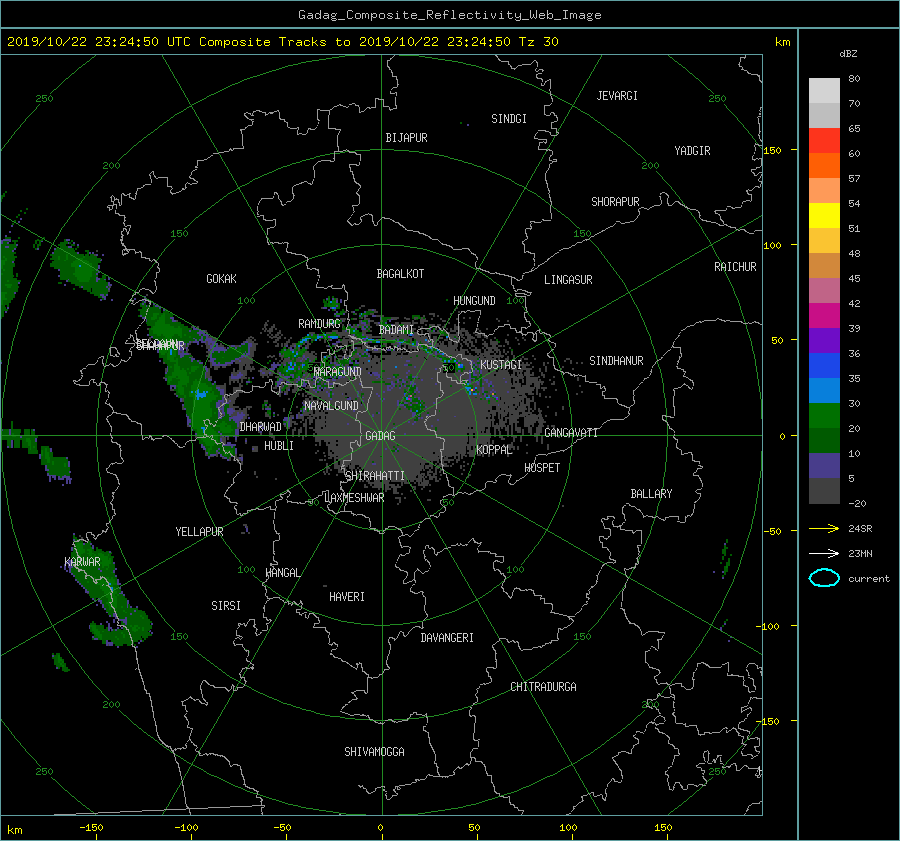Click the -150 km label on bottom axis
This screenshot has width=900, height=841.
tap(91, 828)
